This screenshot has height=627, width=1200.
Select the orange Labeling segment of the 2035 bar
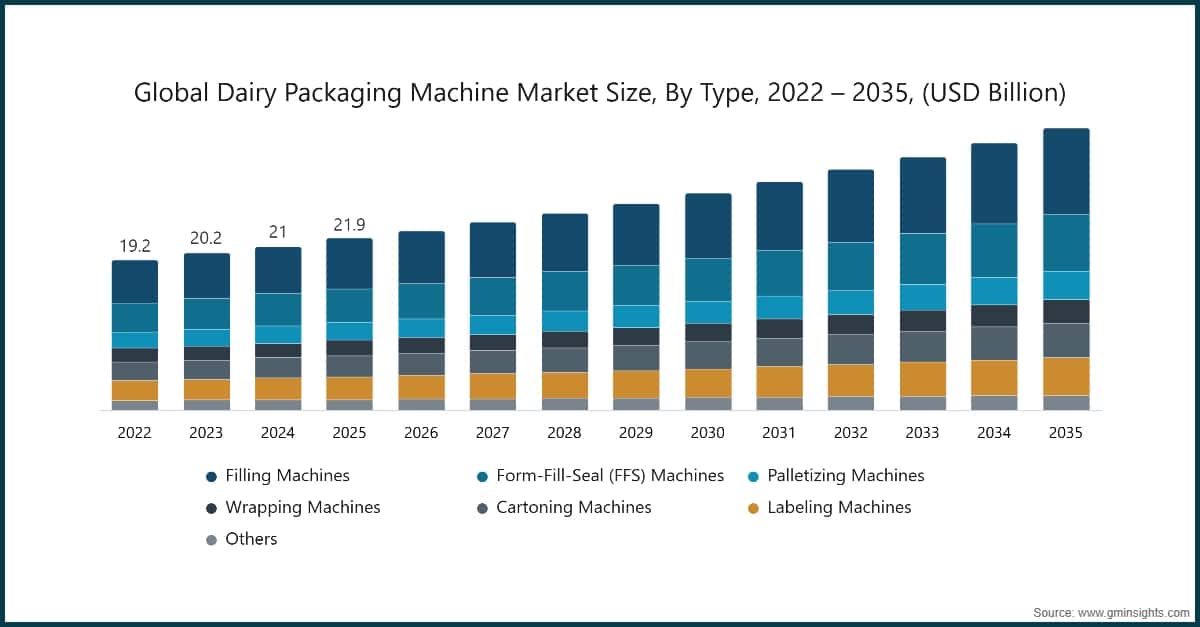click(1066, 375)
